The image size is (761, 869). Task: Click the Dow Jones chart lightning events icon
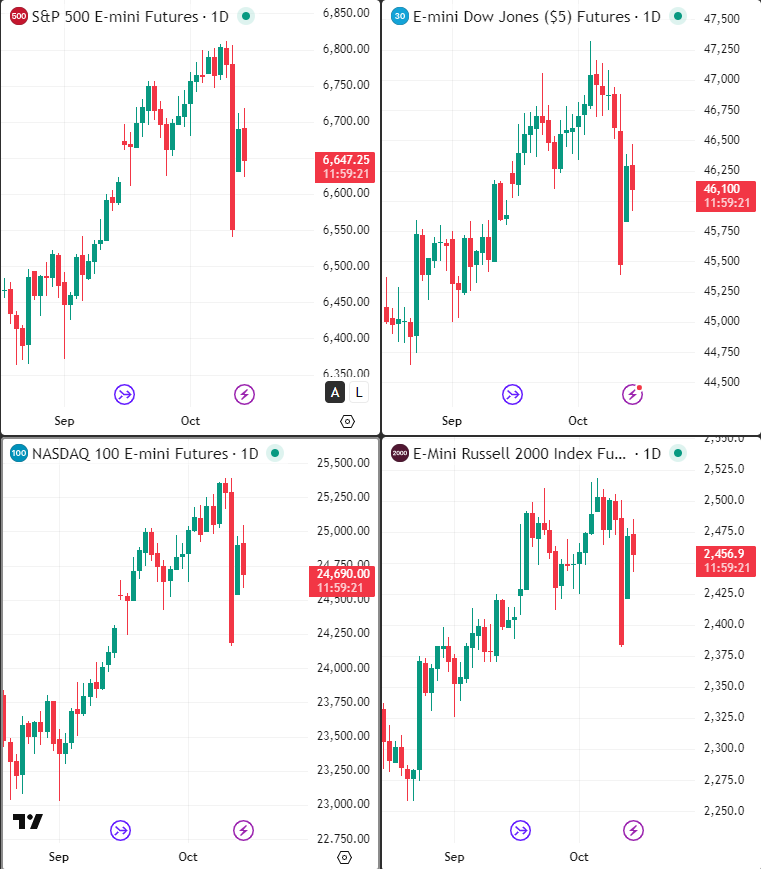[x=632, y=394]
